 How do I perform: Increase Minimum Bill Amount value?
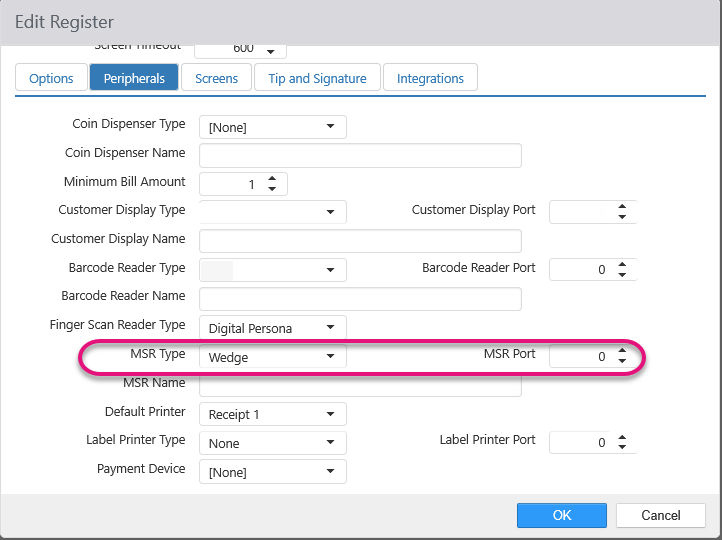pos(272,178)
